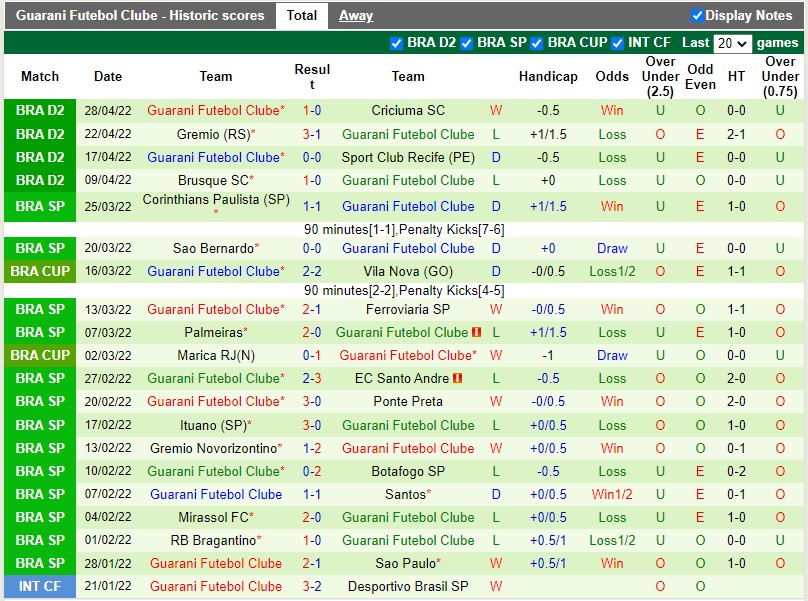Click red card icon next to EC Santo Andre
808x601 pixels.
pyautogui.click(x=457, y=378)
